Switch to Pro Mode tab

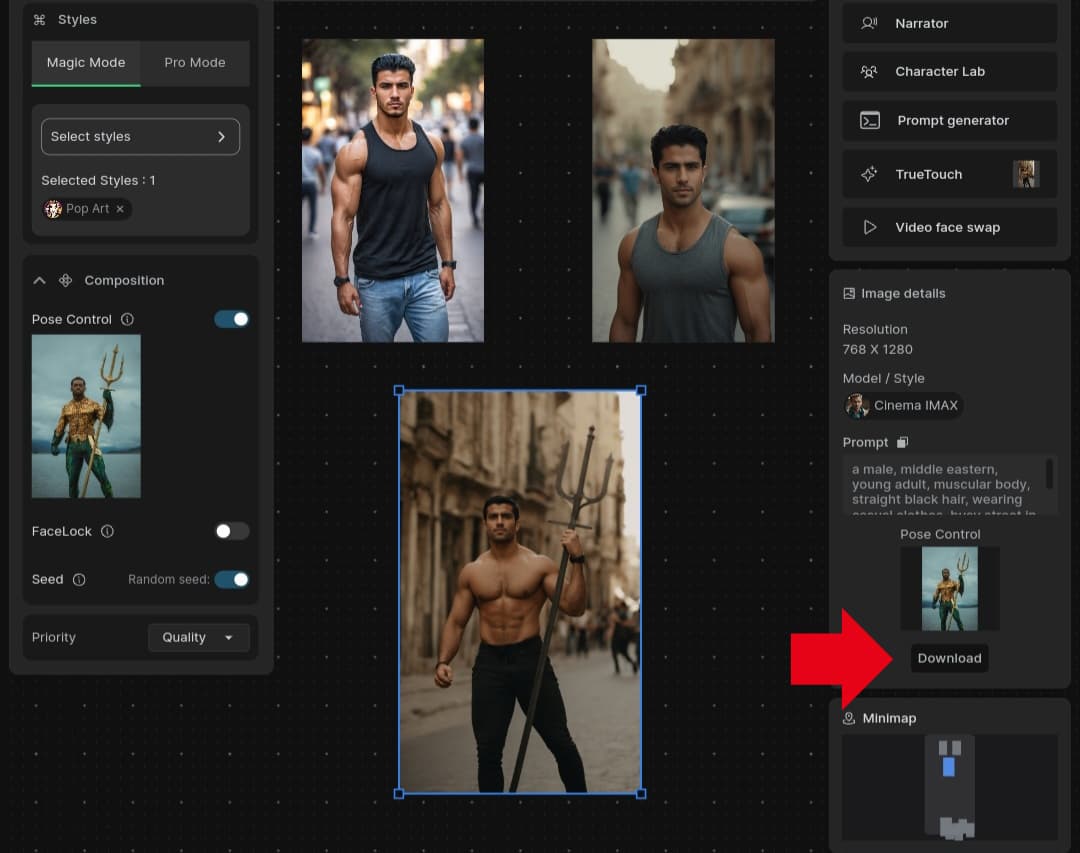coord(195,63)
